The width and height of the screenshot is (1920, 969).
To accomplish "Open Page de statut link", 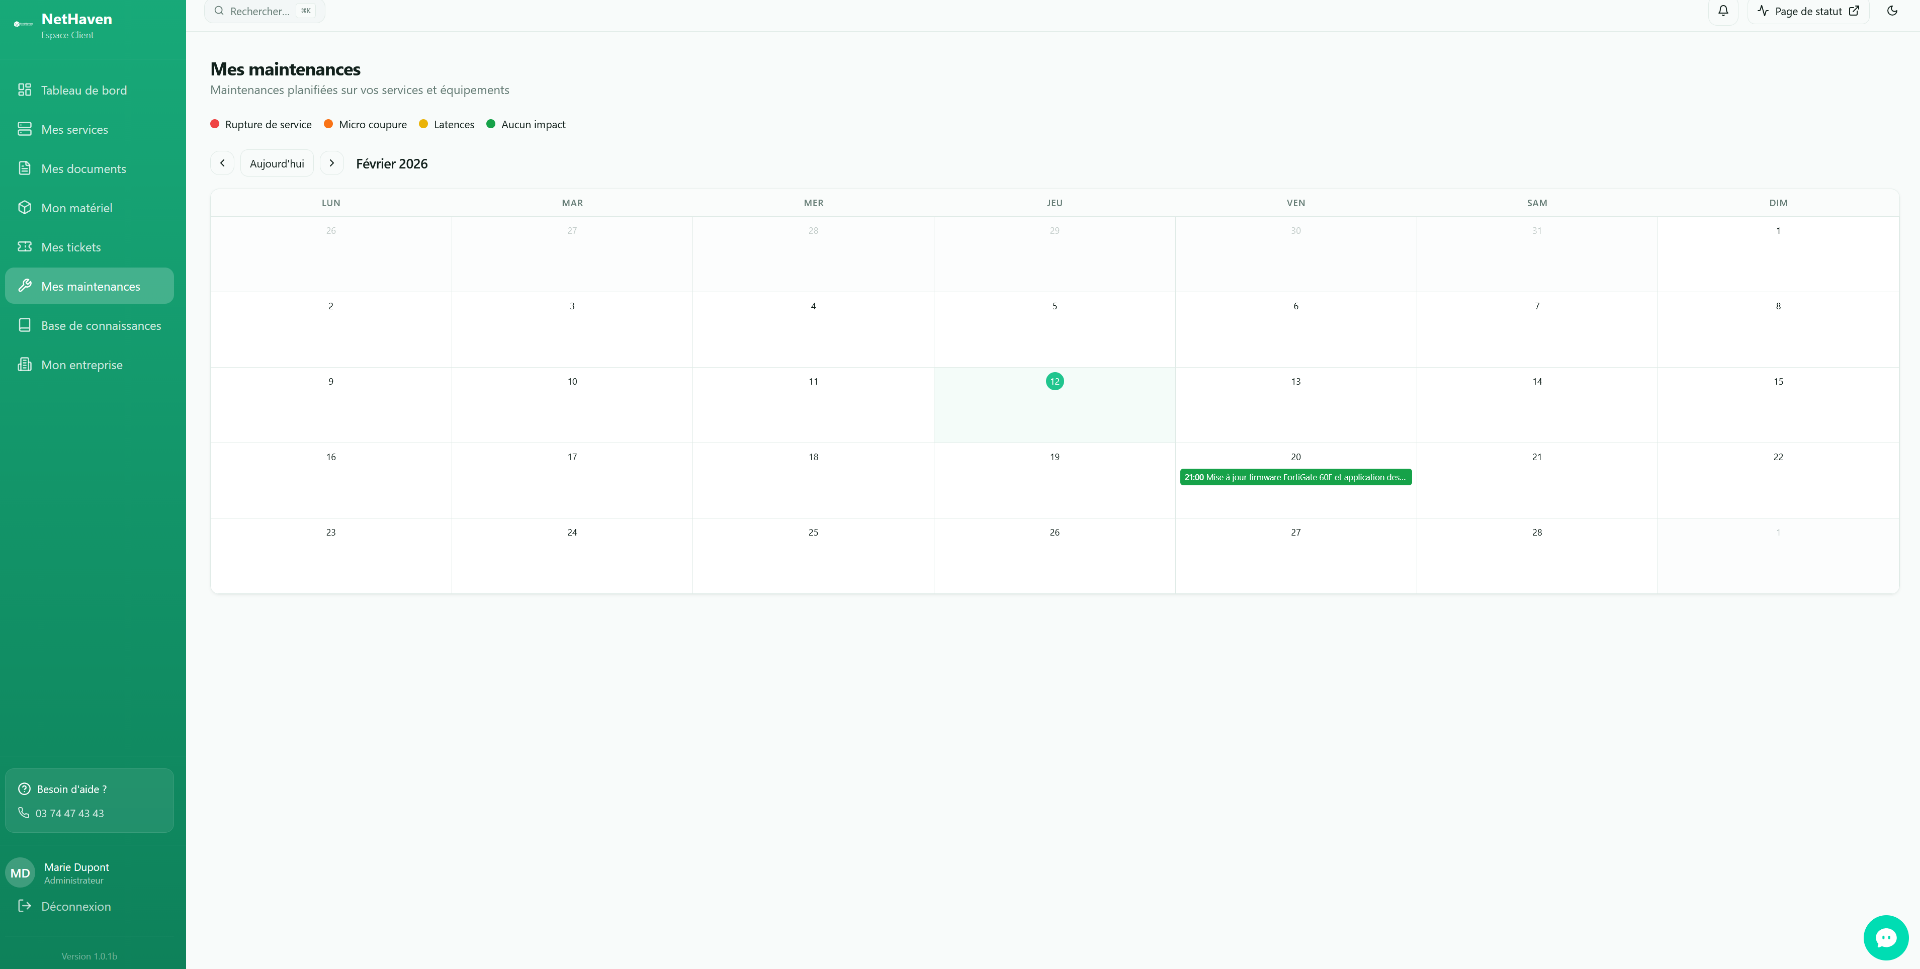I will 1808,11.
